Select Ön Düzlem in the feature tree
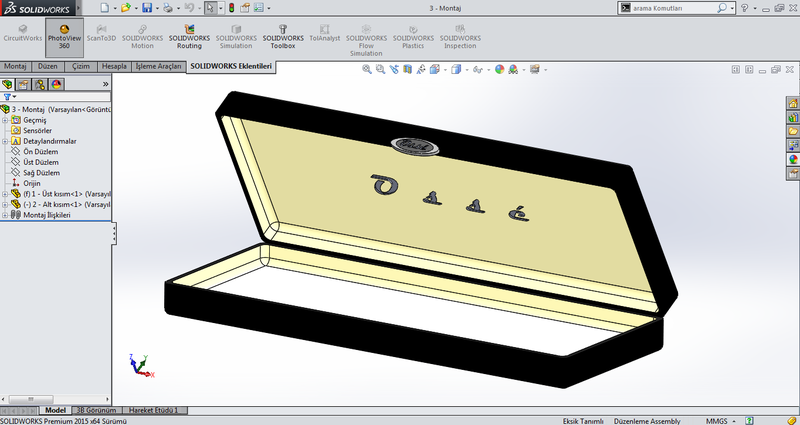The width and height of the screenshot is (800, 425). pyautogui.click(x=40, y=151)
